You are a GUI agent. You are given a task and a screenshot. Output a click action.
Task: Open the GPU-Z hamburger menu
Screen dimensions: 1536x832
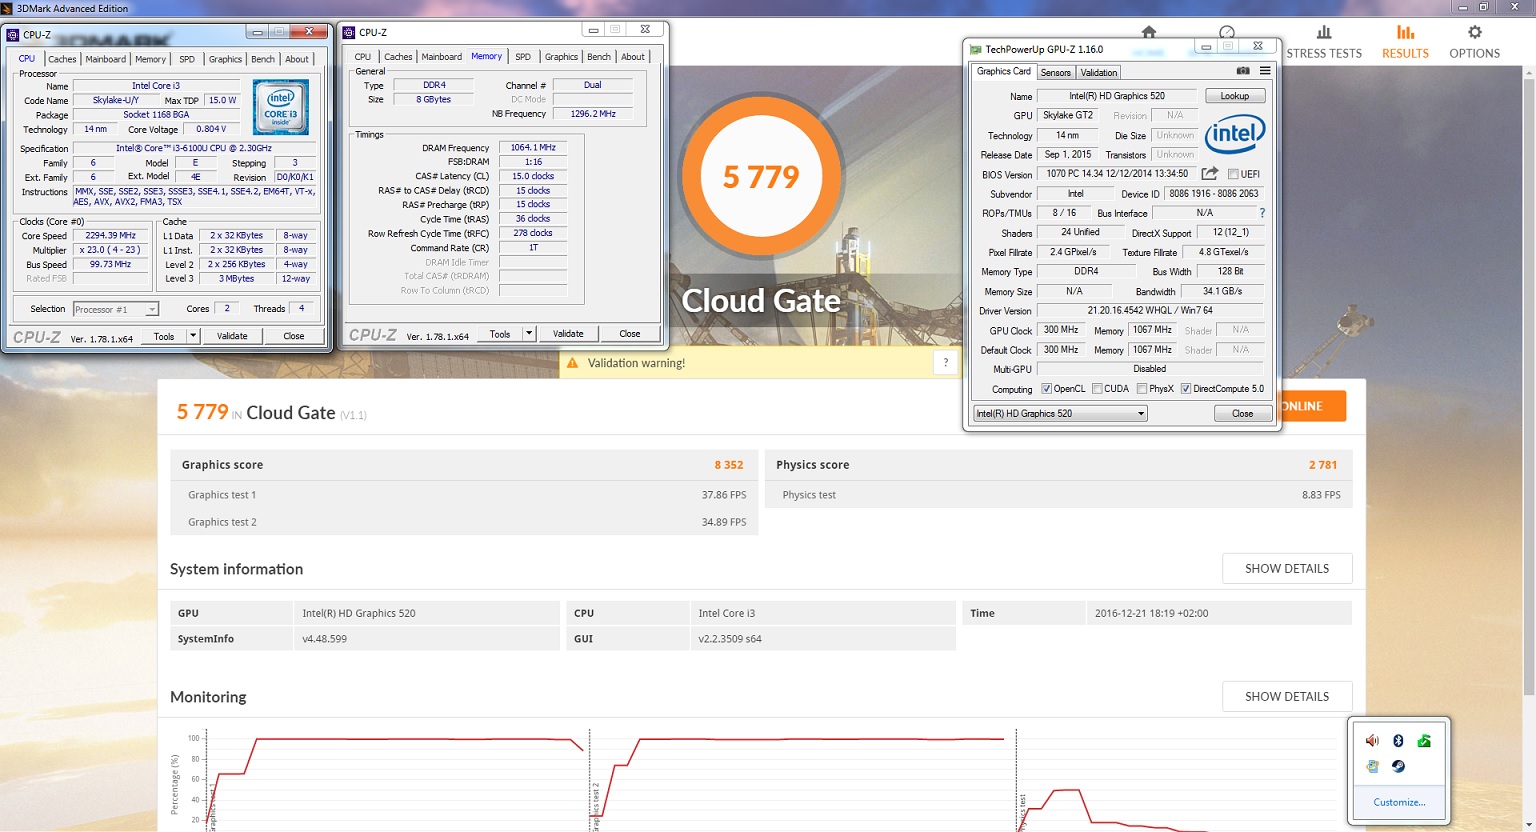(1265, 71)
